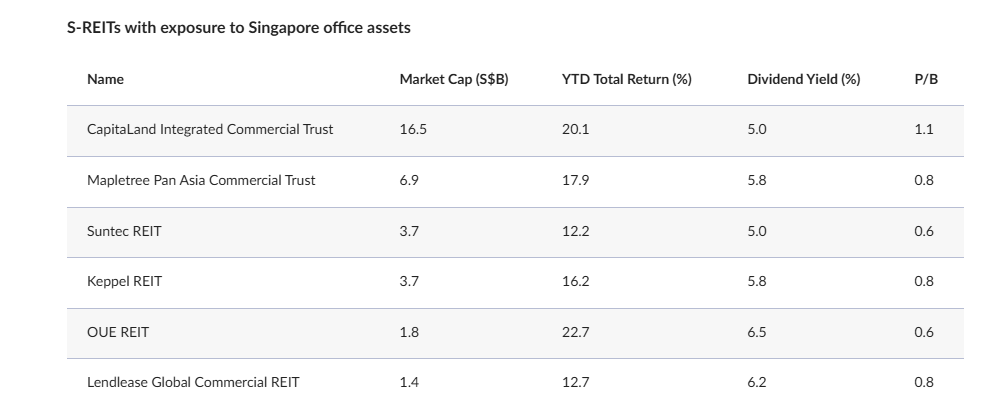
Task: Click the OUE REIT name
Action: coord(118,332)
